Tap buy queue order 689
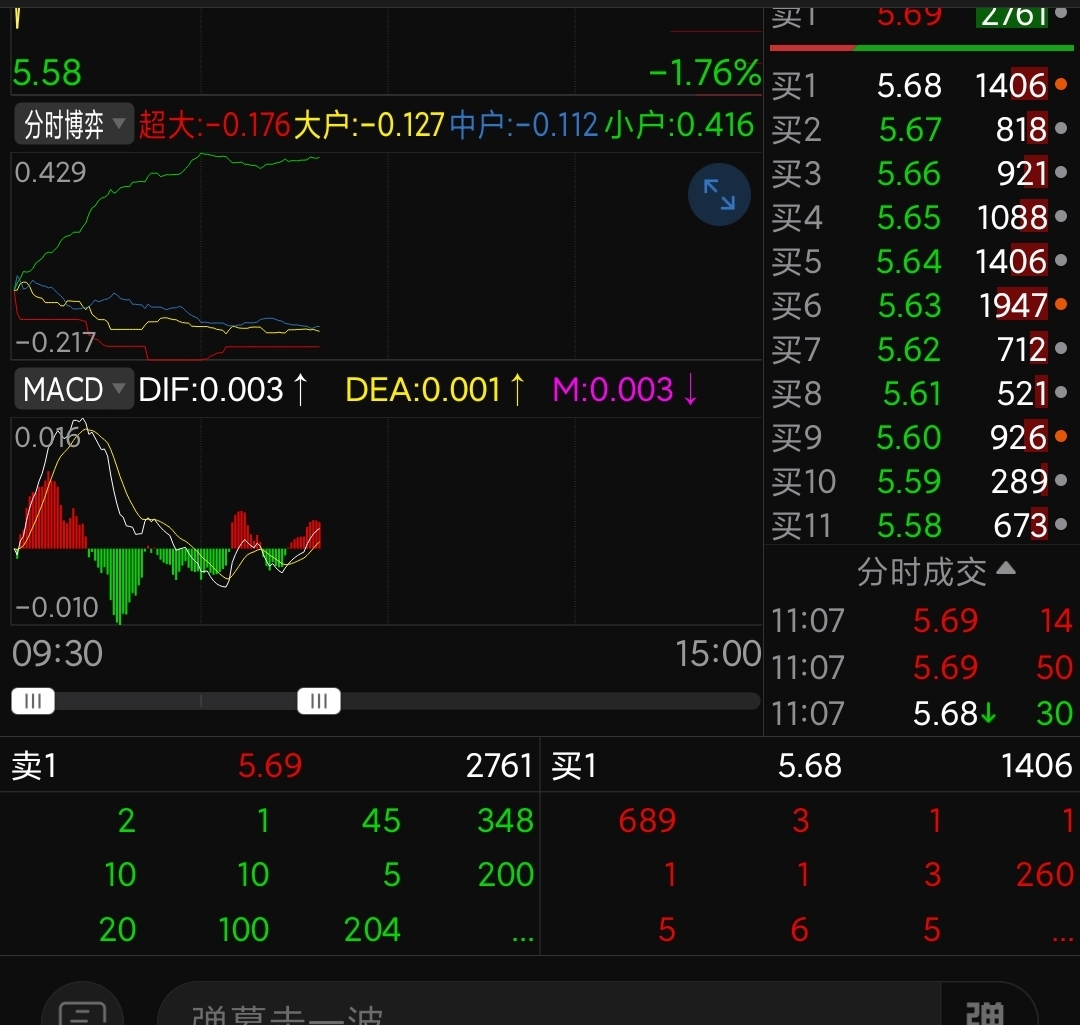 (647, 820)
